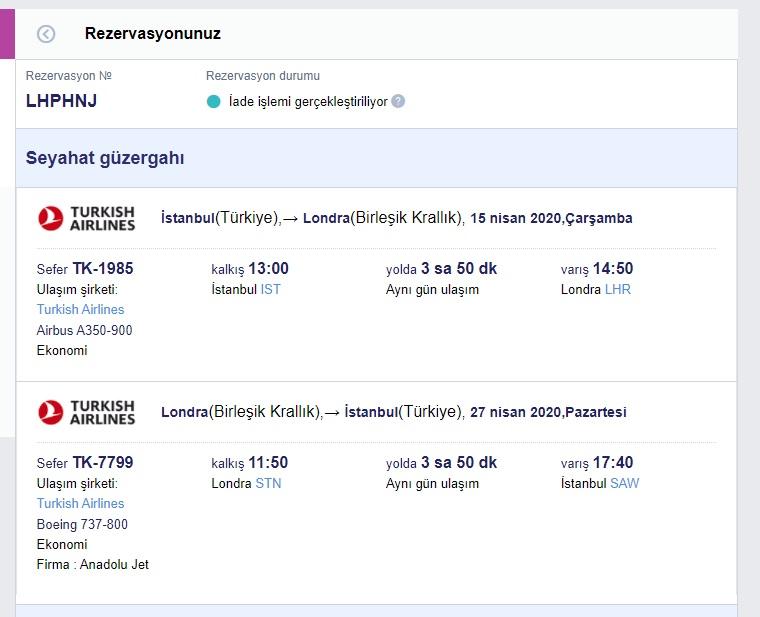Click departure time 13:00
The height and width of the screenshot is (617, 760).
(x=269, y=268)
